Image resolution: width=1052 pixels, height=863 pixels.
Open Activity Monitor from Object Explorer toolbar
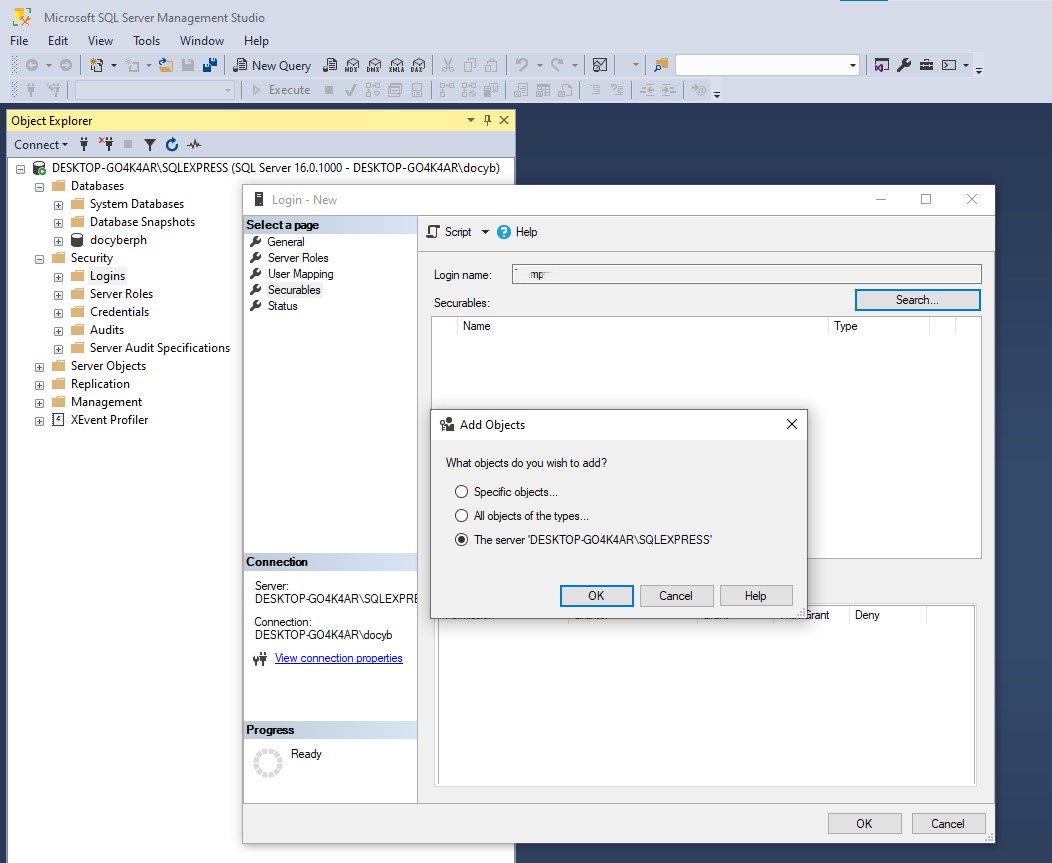point(194,144)
